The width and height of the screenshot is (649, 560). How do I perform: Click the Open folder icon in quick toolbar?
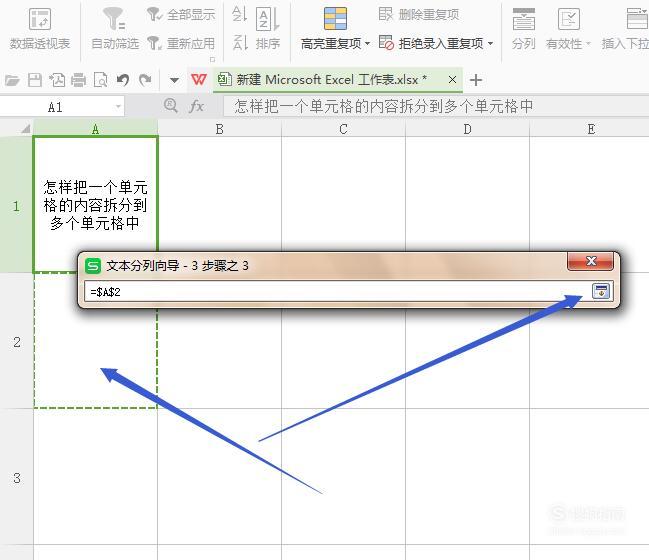click(x=12, y=79)
